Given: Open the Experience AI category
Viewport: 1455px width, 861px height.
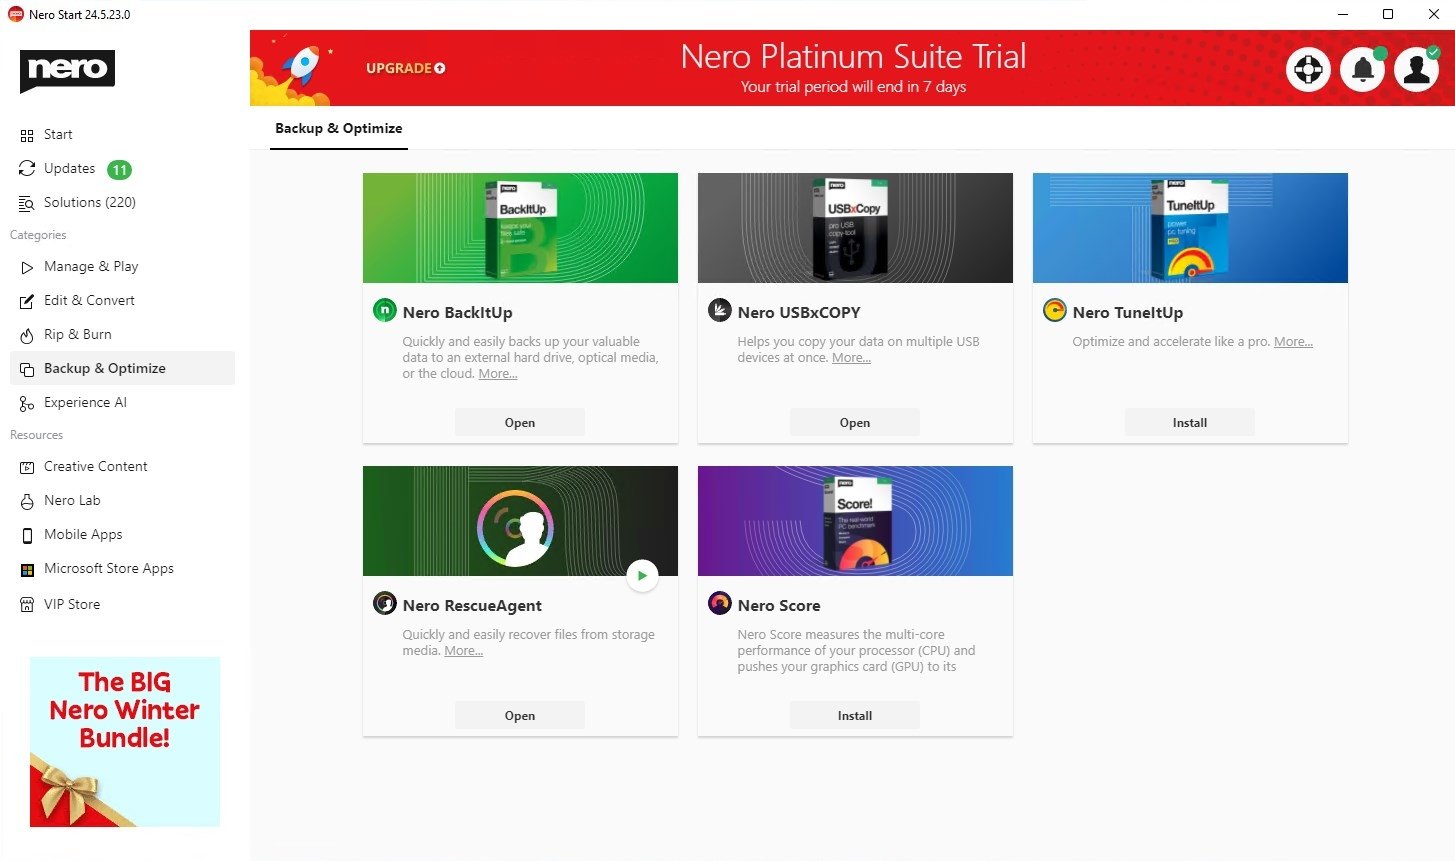Looking at the screenshot, I should (85, 403).
